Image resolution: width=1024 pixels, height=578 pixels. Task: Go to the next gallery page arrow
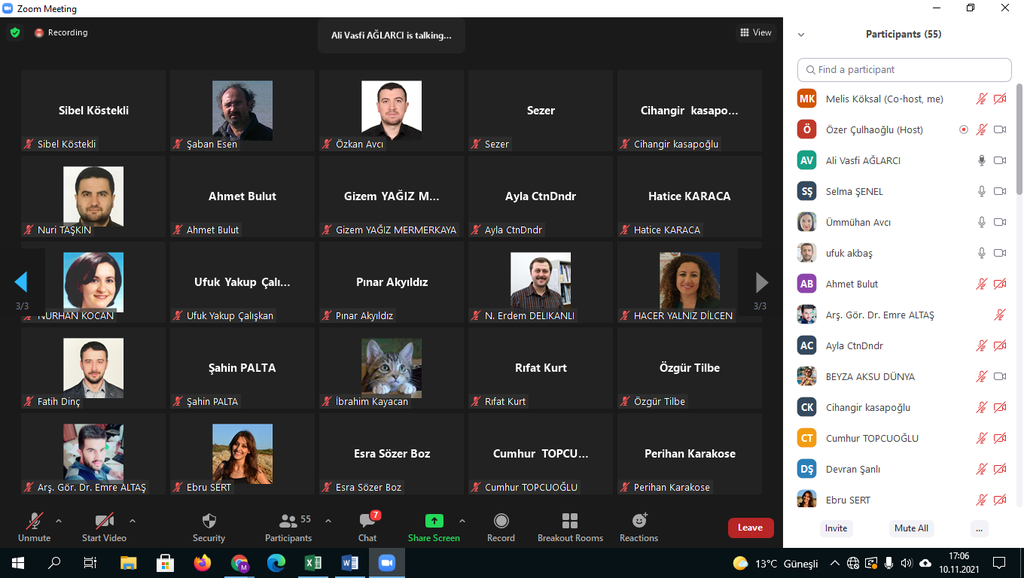(761, 282)
